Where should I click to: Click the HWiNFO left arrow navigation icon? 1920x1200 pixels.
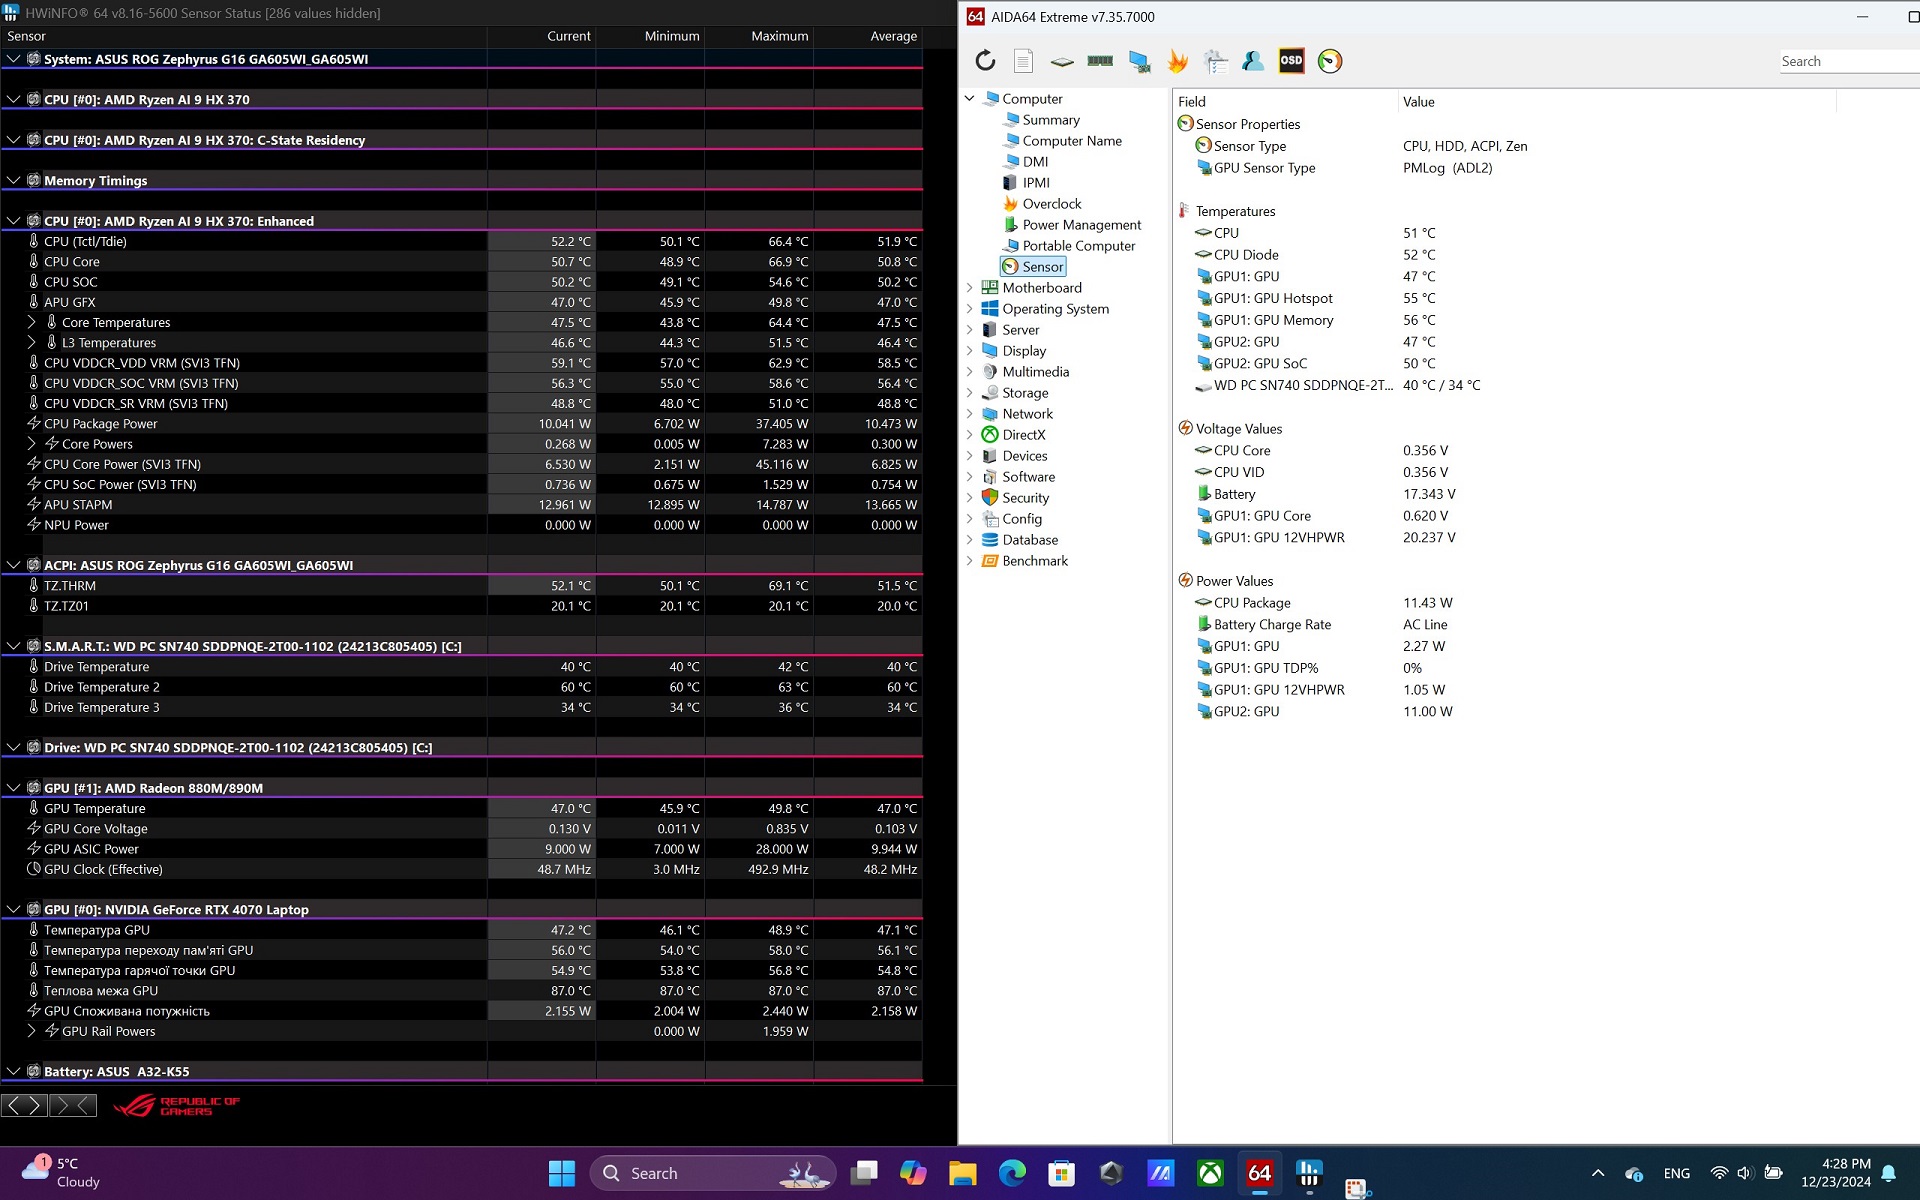(x=13, y=1105)
